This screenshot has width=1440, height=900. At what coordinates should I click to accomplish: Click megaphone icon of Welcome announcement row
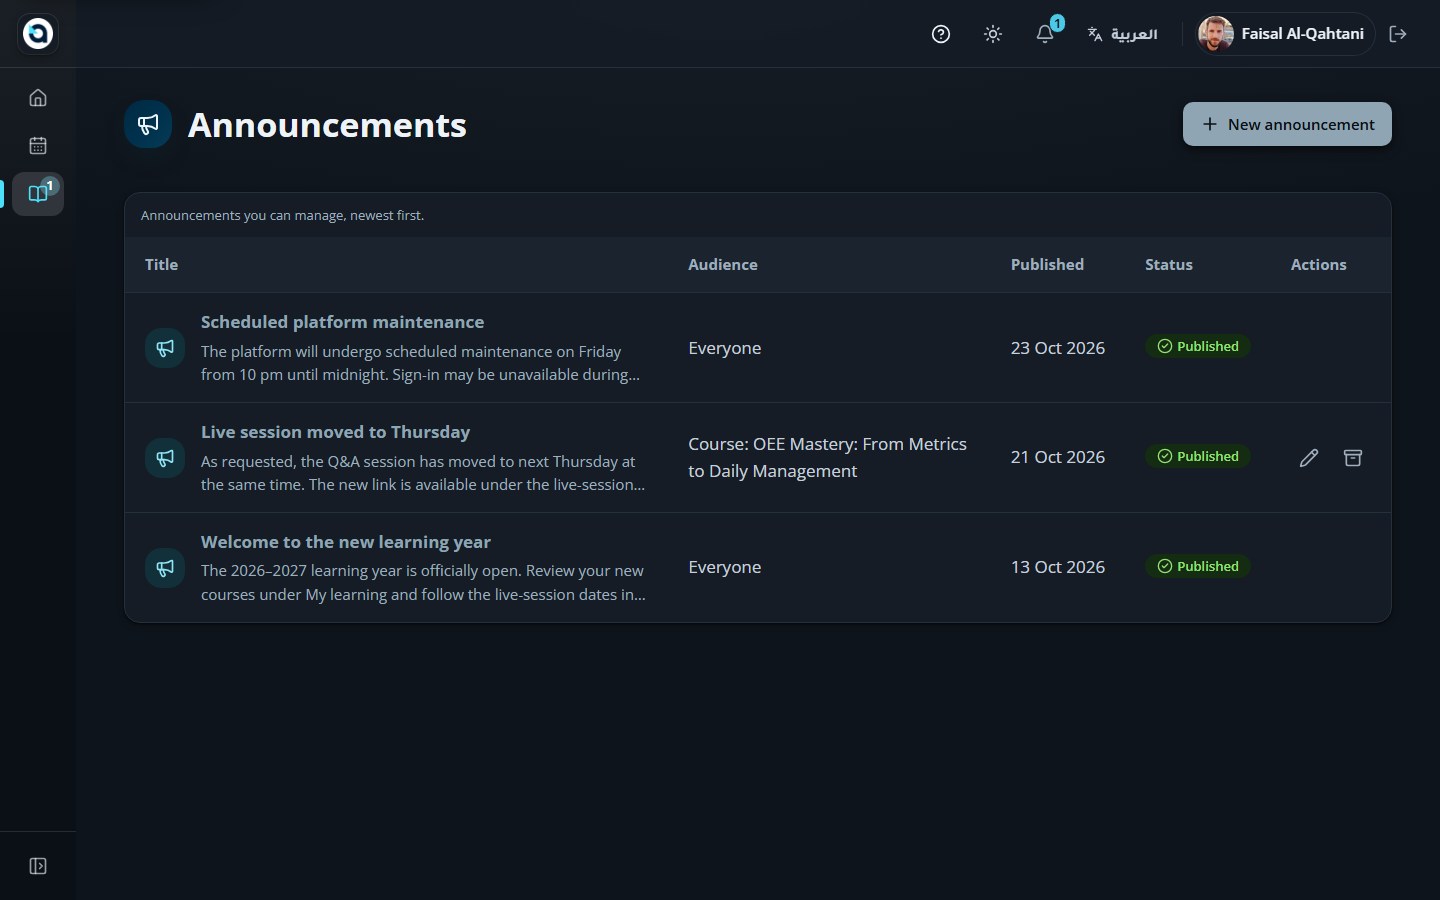pyautogui.click(x=165, y=568)
